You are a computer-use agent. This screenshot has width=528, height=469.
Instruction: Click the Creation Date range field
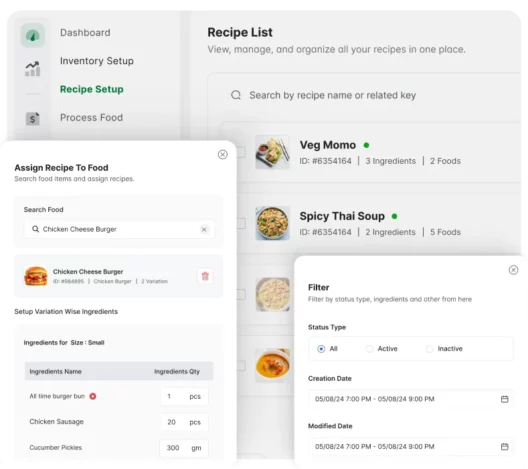coord(411,399)
